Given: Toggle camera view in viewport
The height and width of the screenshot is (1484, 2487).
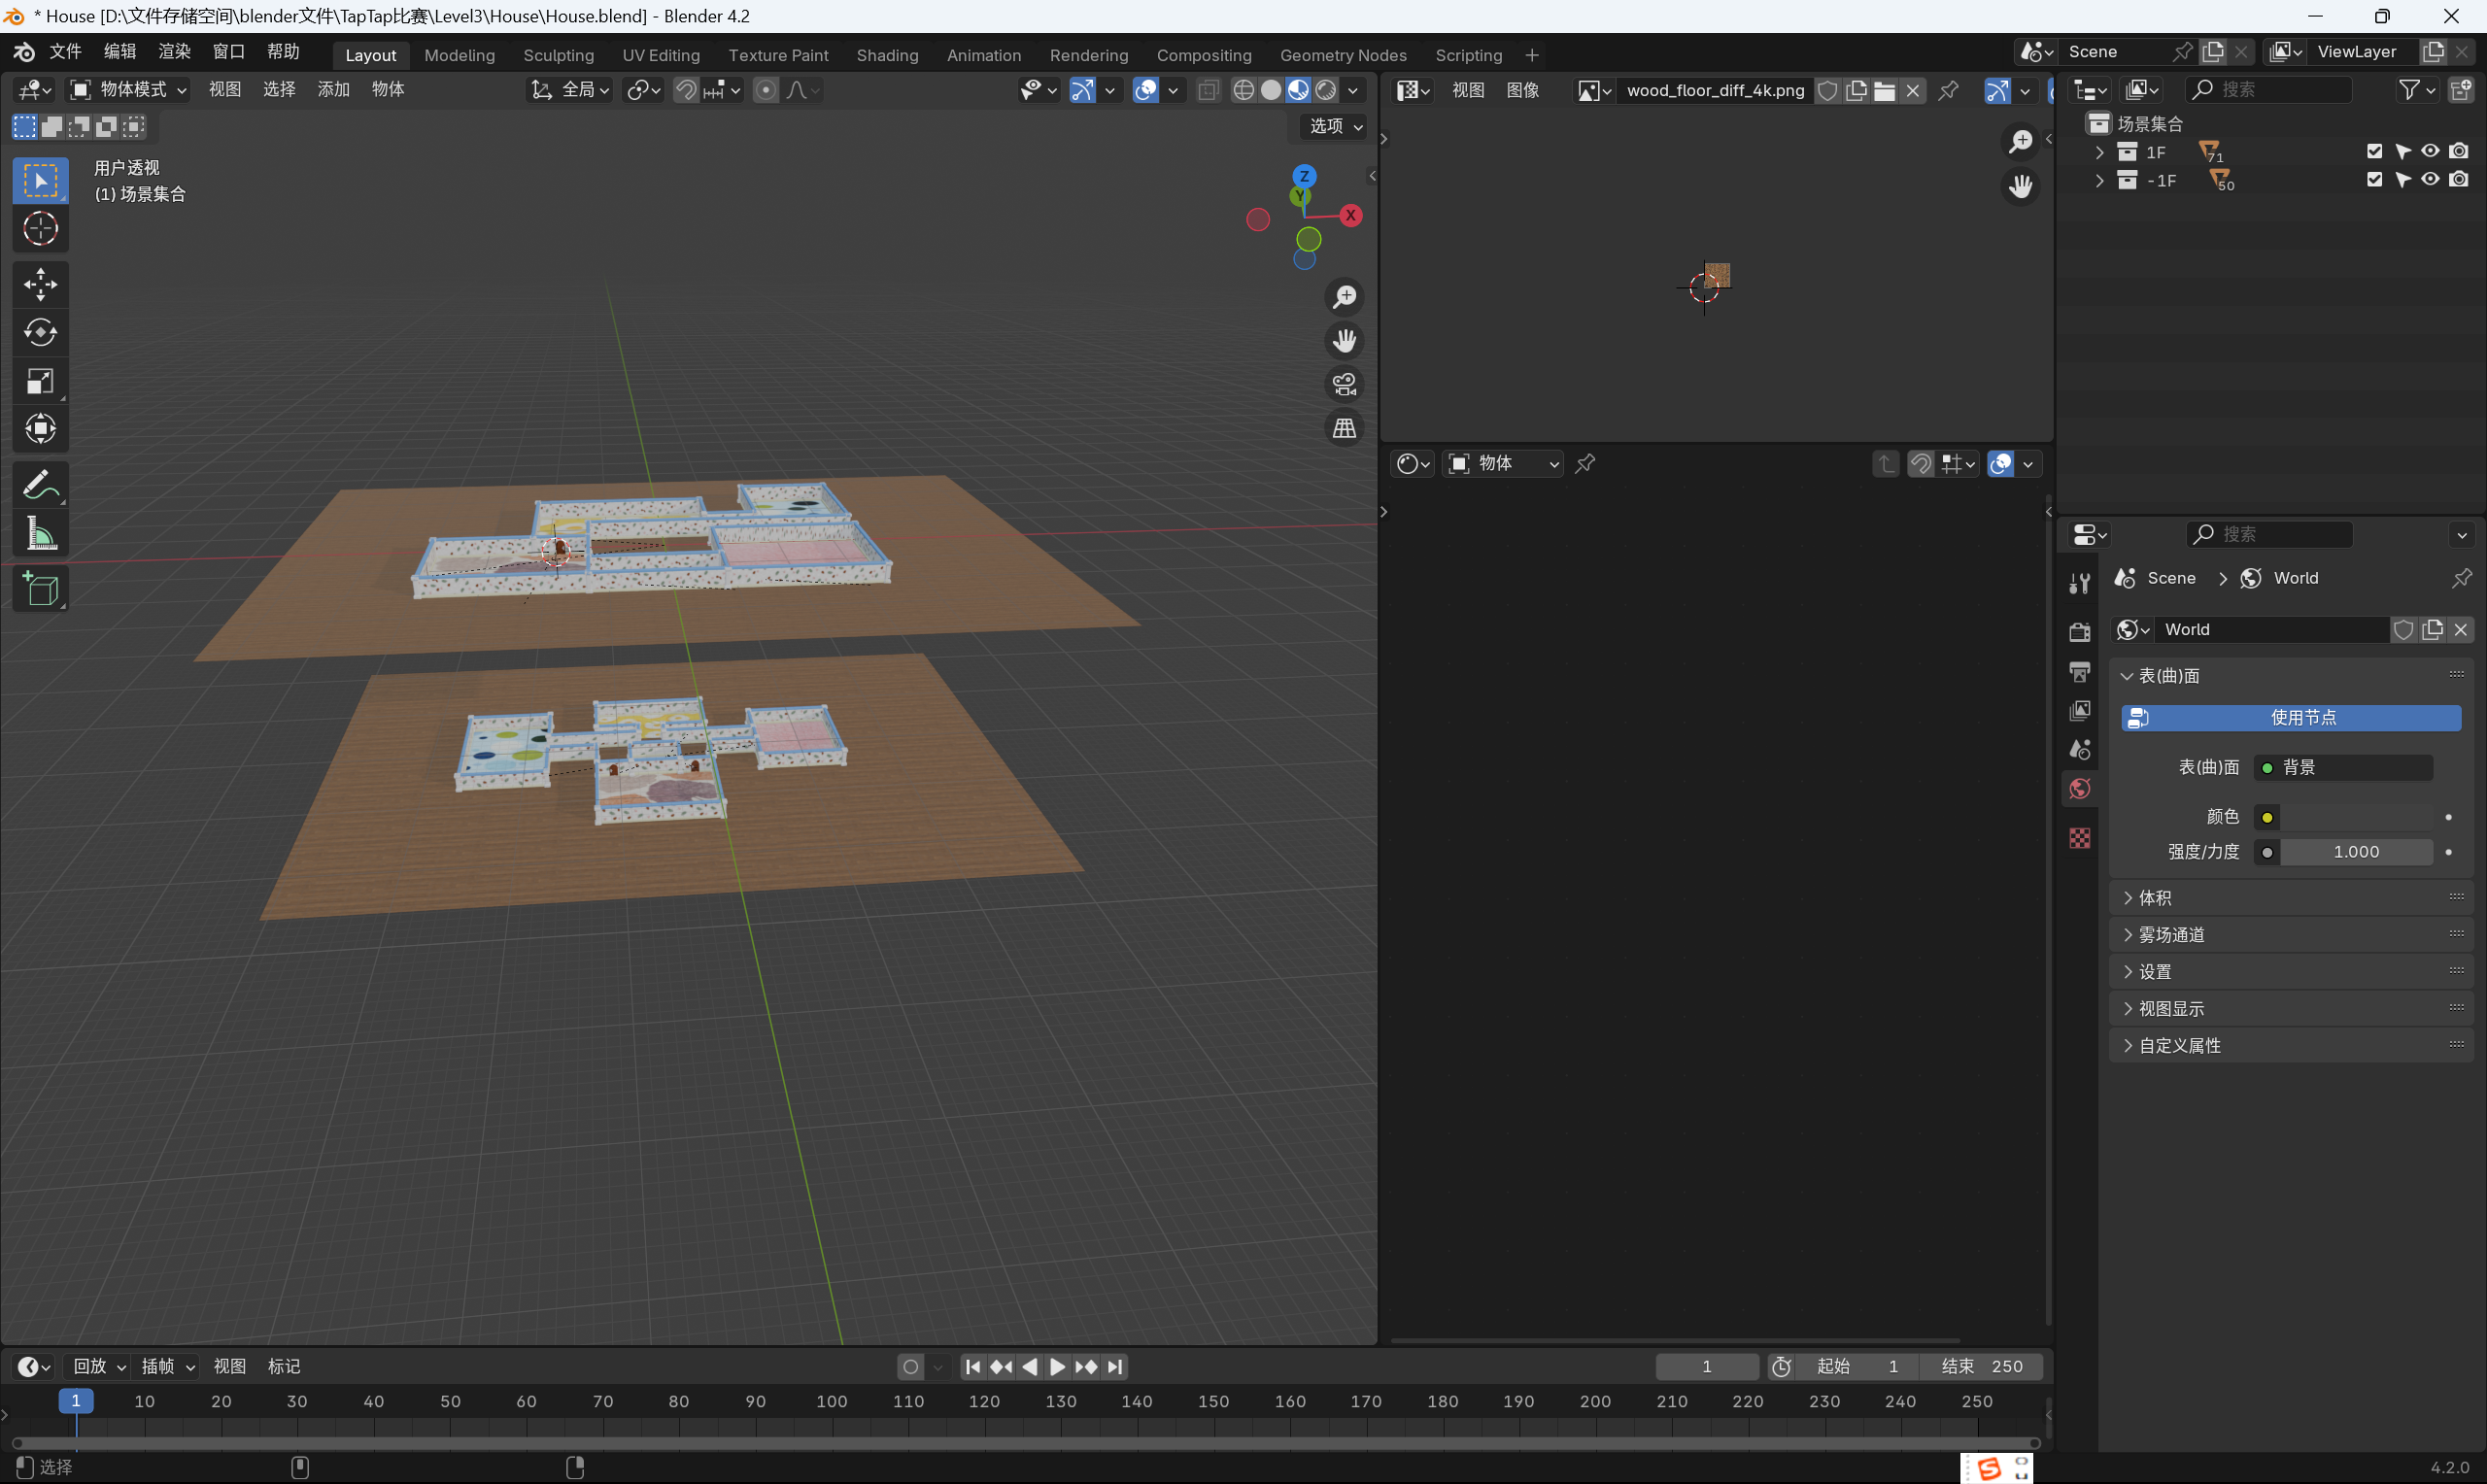Looking at the screenshot, I should coord(1344,384).
